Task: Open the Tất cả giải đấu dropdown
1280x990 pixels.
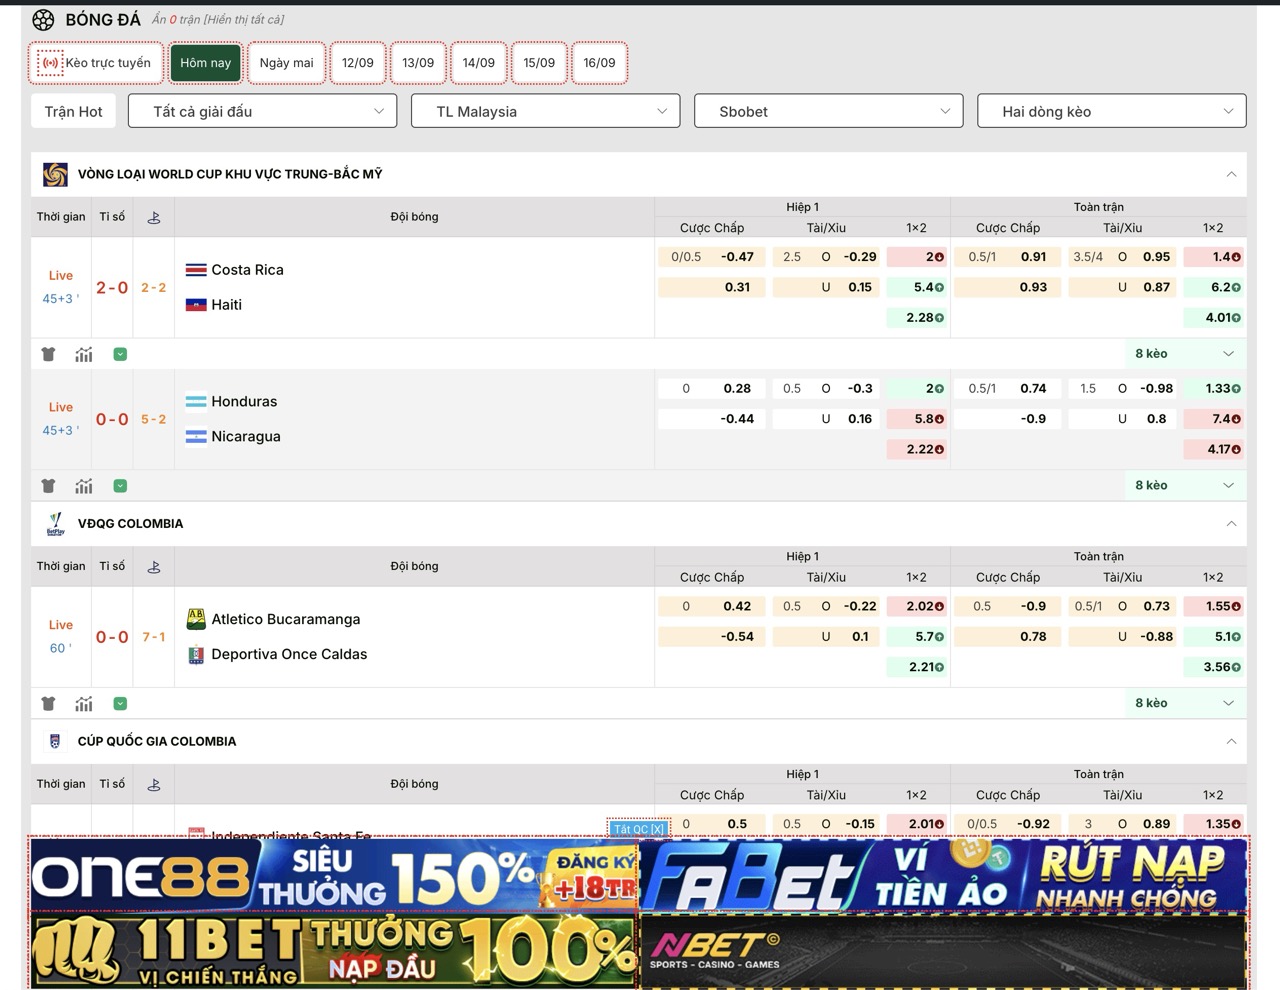Action: 262,111
